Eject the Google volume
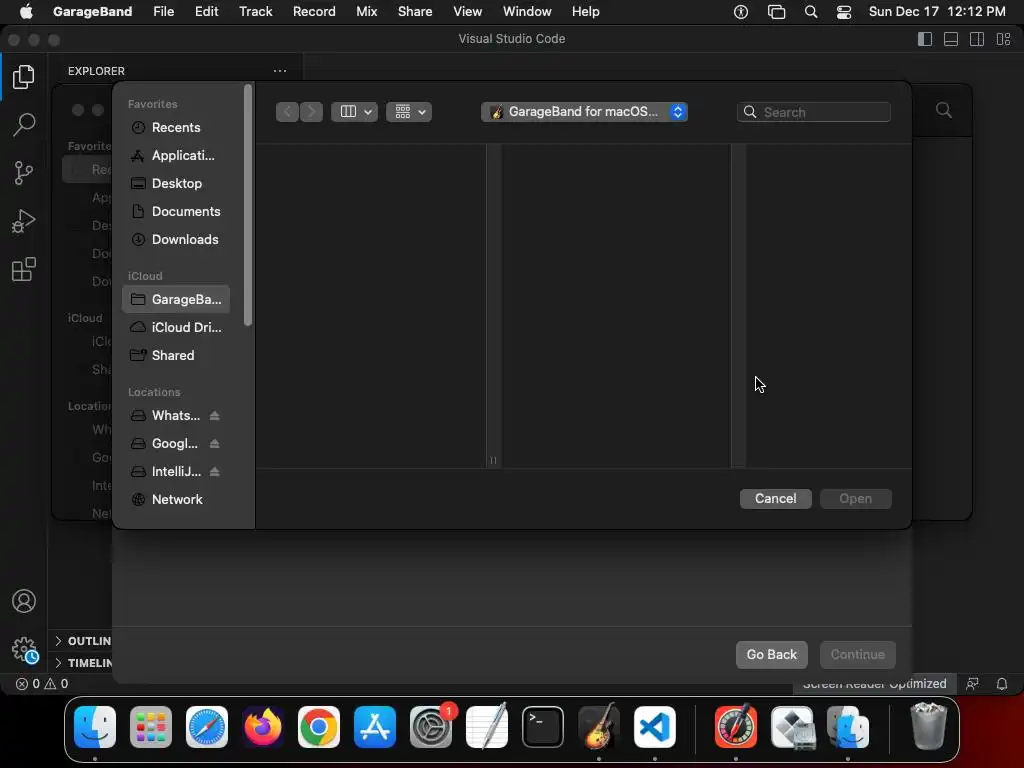This screenshot has height=768, width=1024. click(x=214, y=443)
